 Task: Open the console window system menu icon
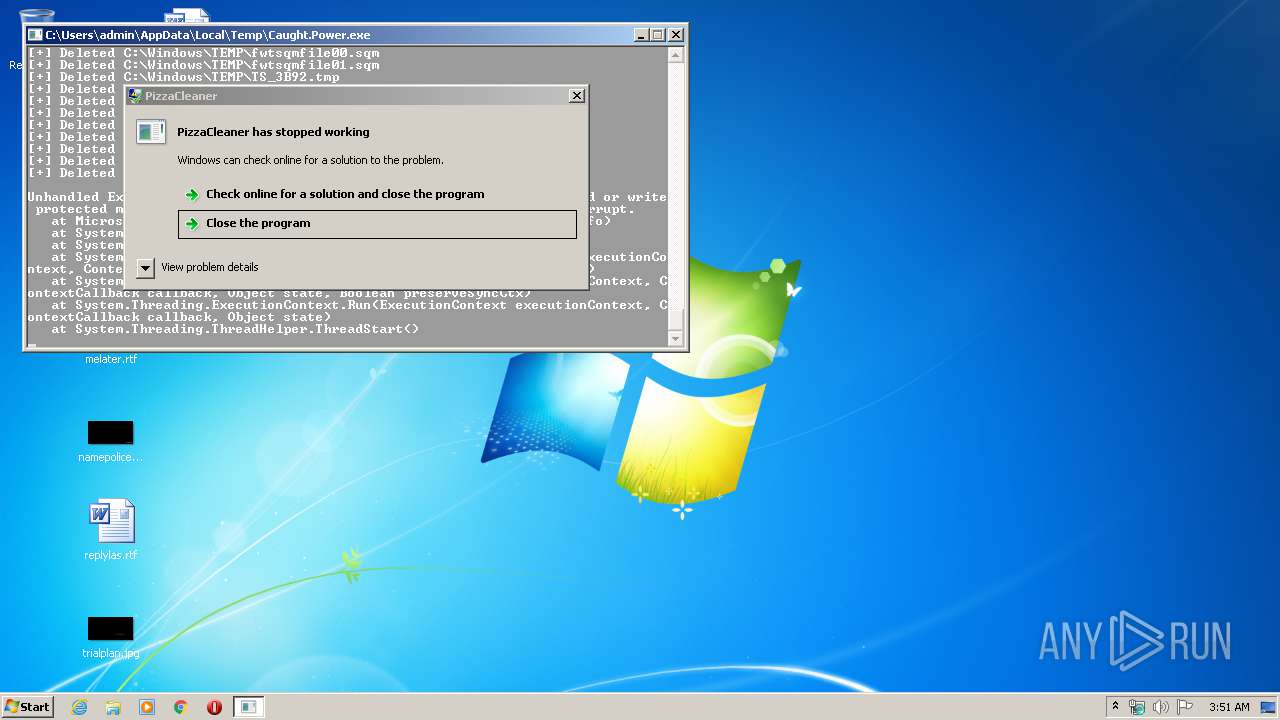35,35
